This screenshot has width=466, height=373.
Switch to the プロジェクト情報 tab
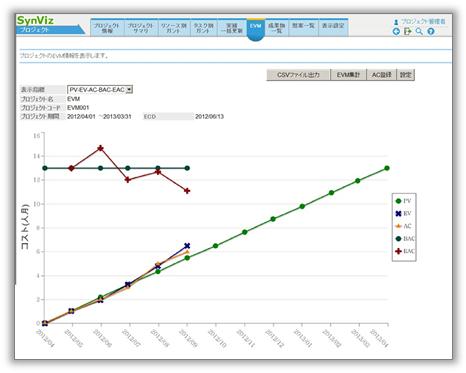tap(107, 28)
